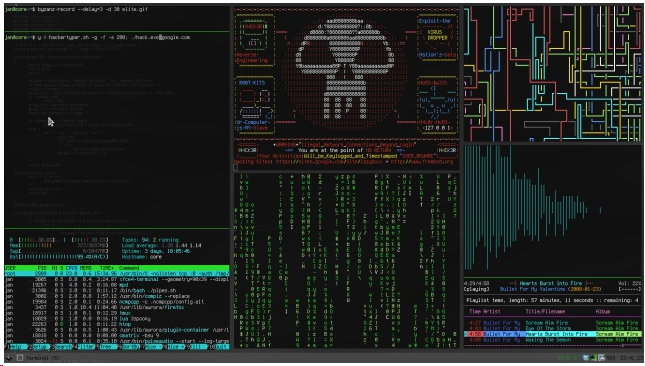645x366 pixels.
Task: Open htop F2 Setup menu
Action: [x=39, y=347]
